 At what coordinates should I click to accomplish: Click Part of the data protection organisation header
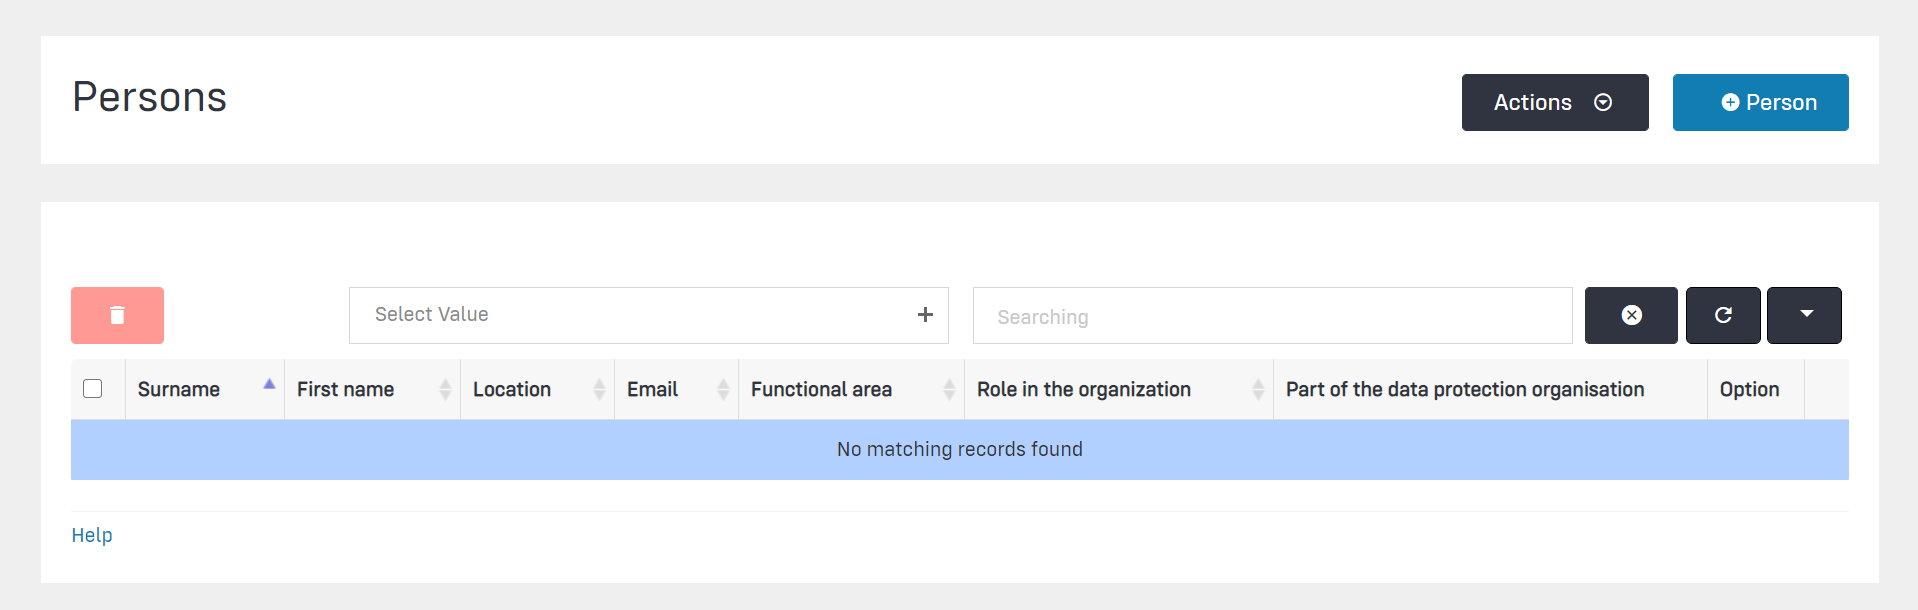pos(1464,390)
